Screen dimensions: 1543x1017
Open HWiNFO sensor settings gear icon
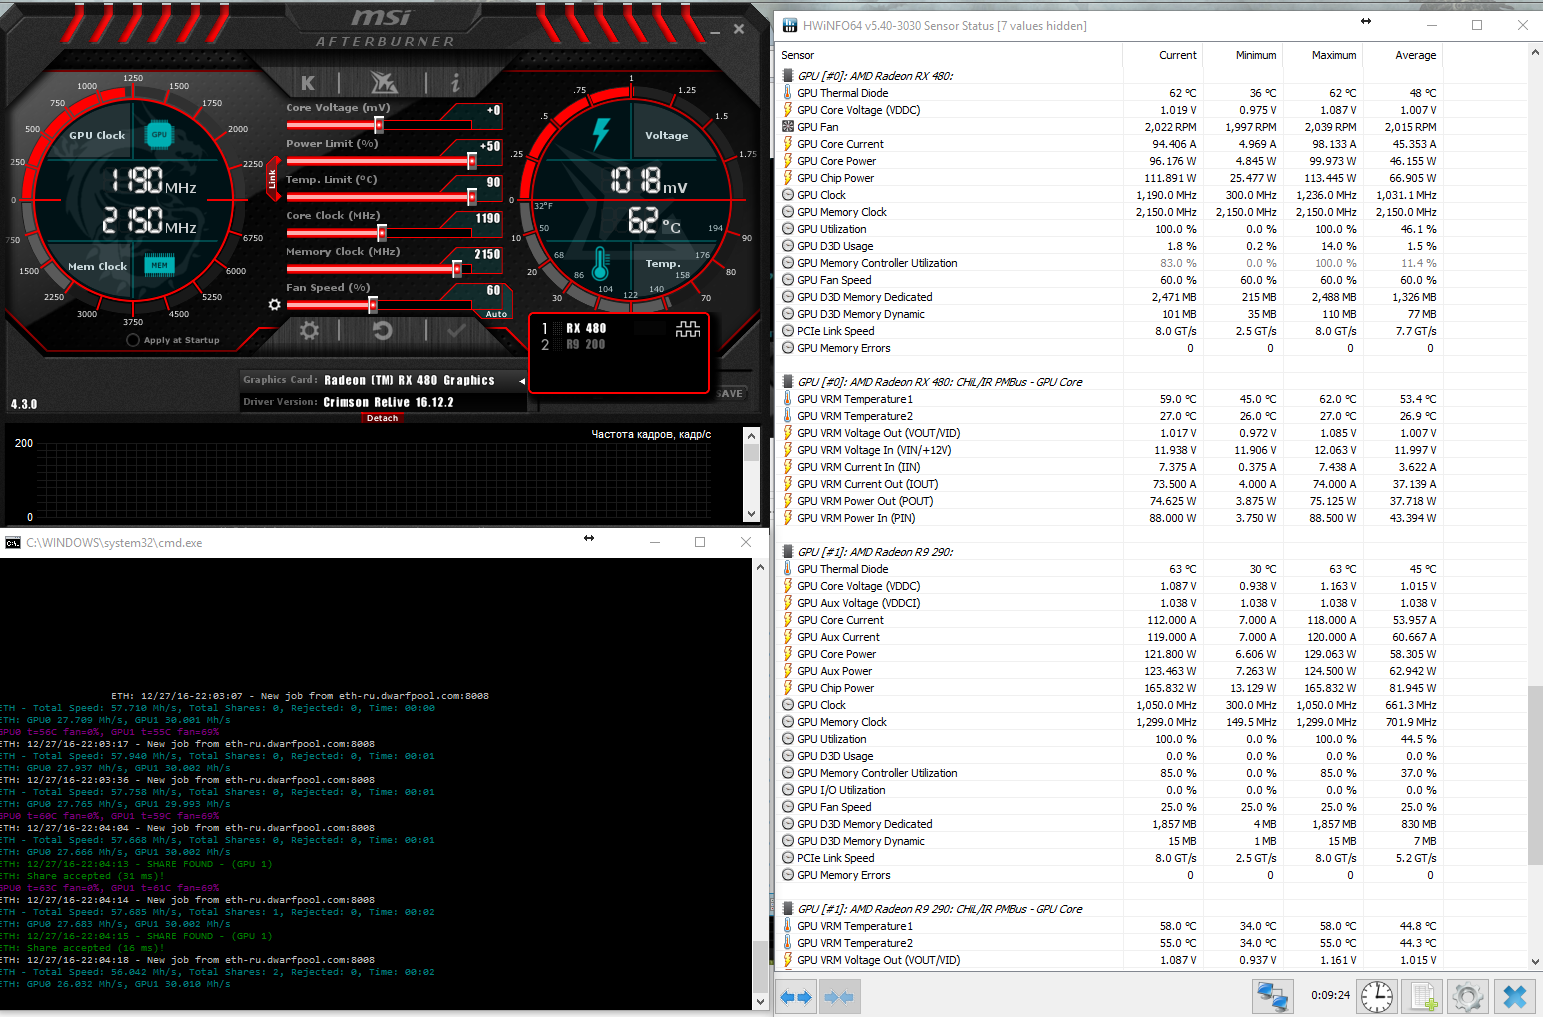1467,996
